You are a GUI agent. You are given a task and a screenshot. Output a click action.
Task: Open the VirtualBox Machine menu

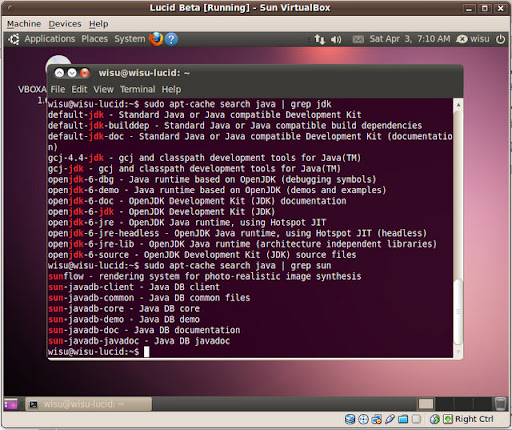tap(24, 24)
